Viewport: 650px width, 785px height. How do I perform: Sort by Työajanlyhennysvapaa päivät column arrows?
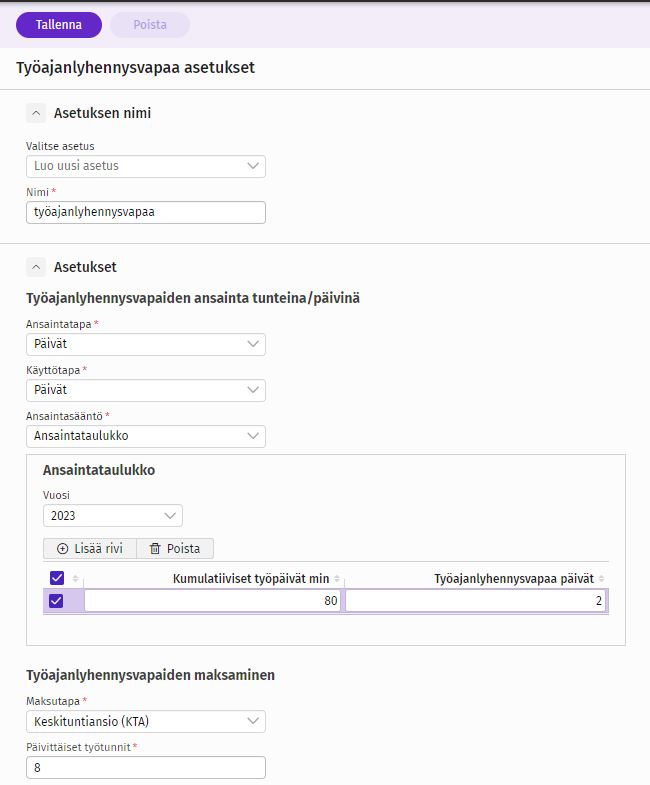pos(601,579)
